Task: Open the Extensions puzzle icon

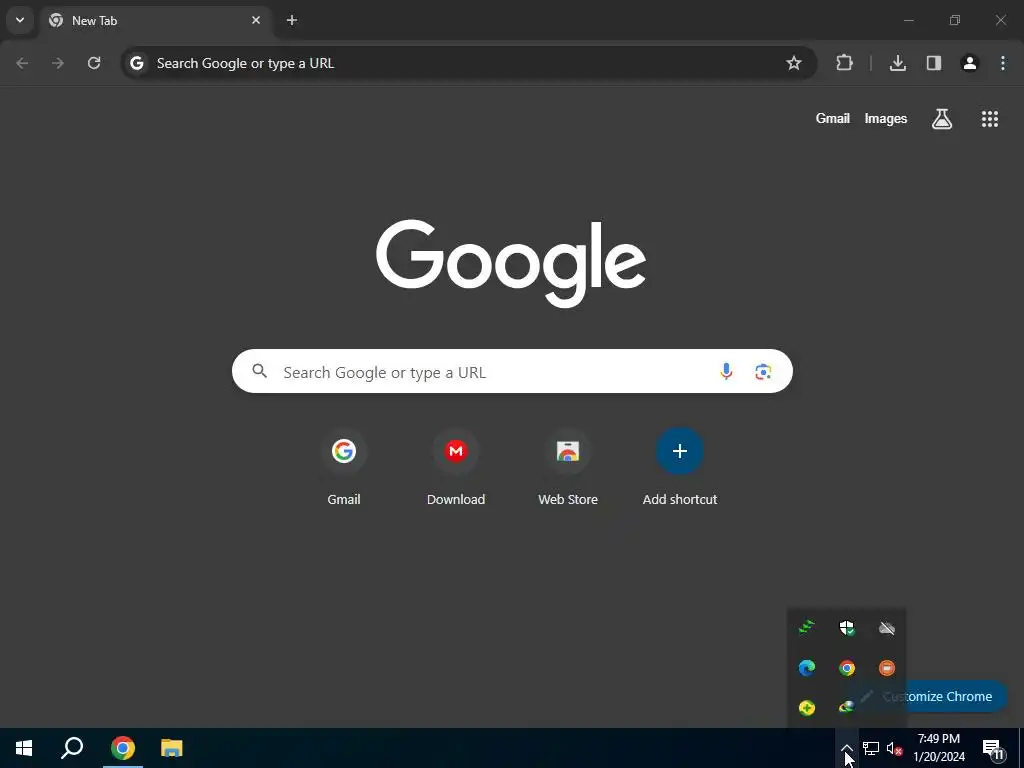Action: point(844,63)
